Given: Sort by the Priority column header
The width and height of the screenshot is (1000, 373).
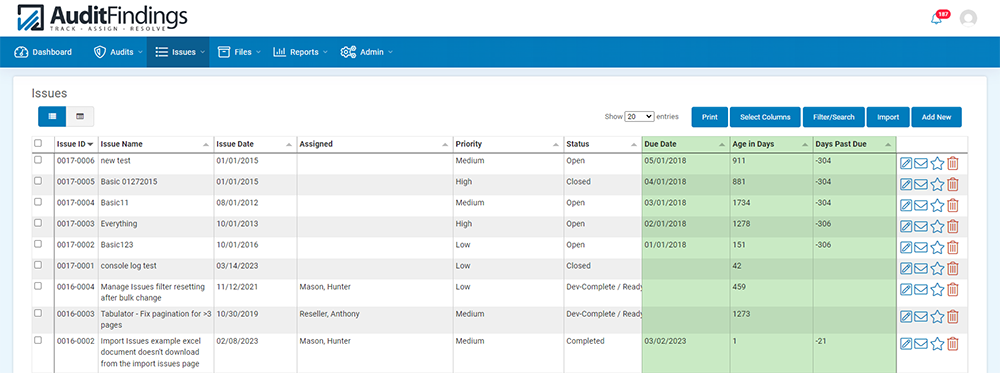Looking at the screenshot, I should click(508, 144).
